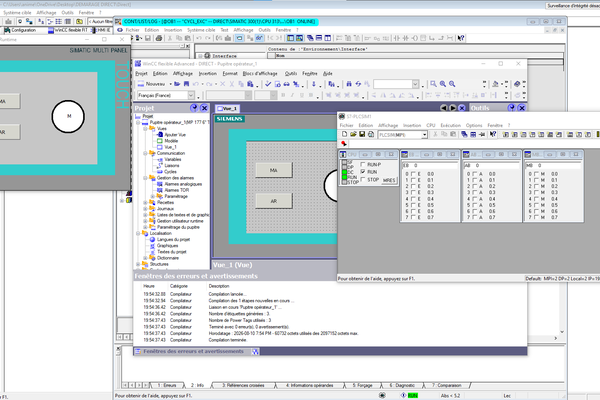Click glasses monitor icon in CONT/LIST/LOG toolbar
600x400 pixels.
259,38
